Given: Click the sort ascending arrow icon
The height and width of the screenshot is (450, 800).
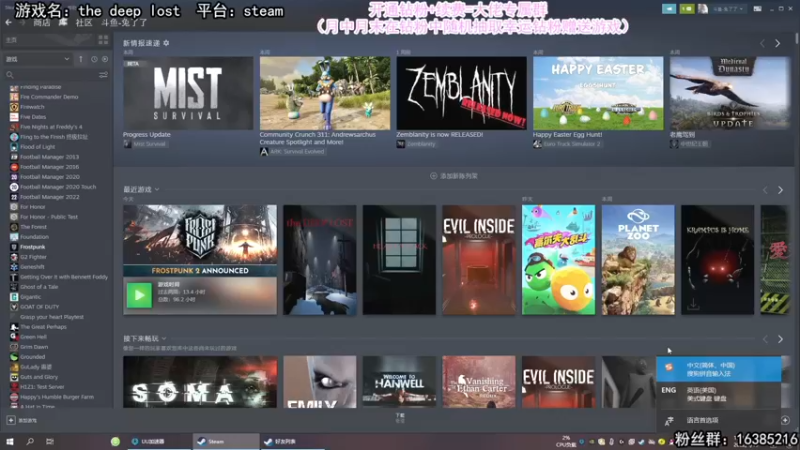Looking at the screenshot, I should tap(81, 59).
